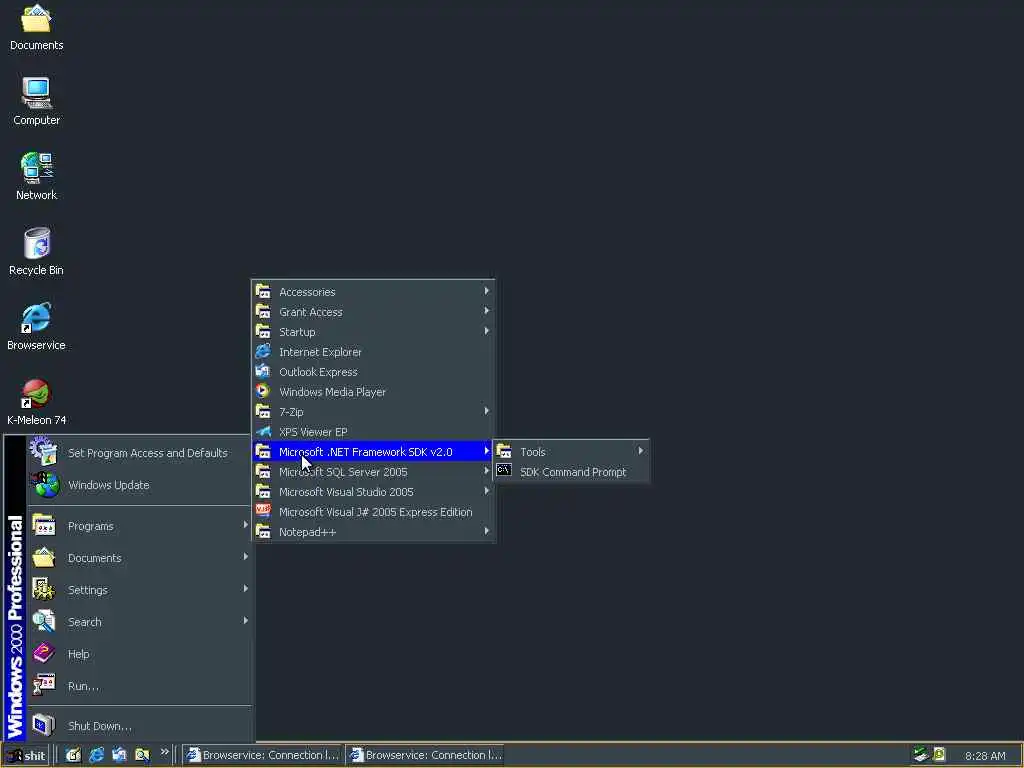Select the Network desktop icon
1024x768 pixels.
coord(37,176)
